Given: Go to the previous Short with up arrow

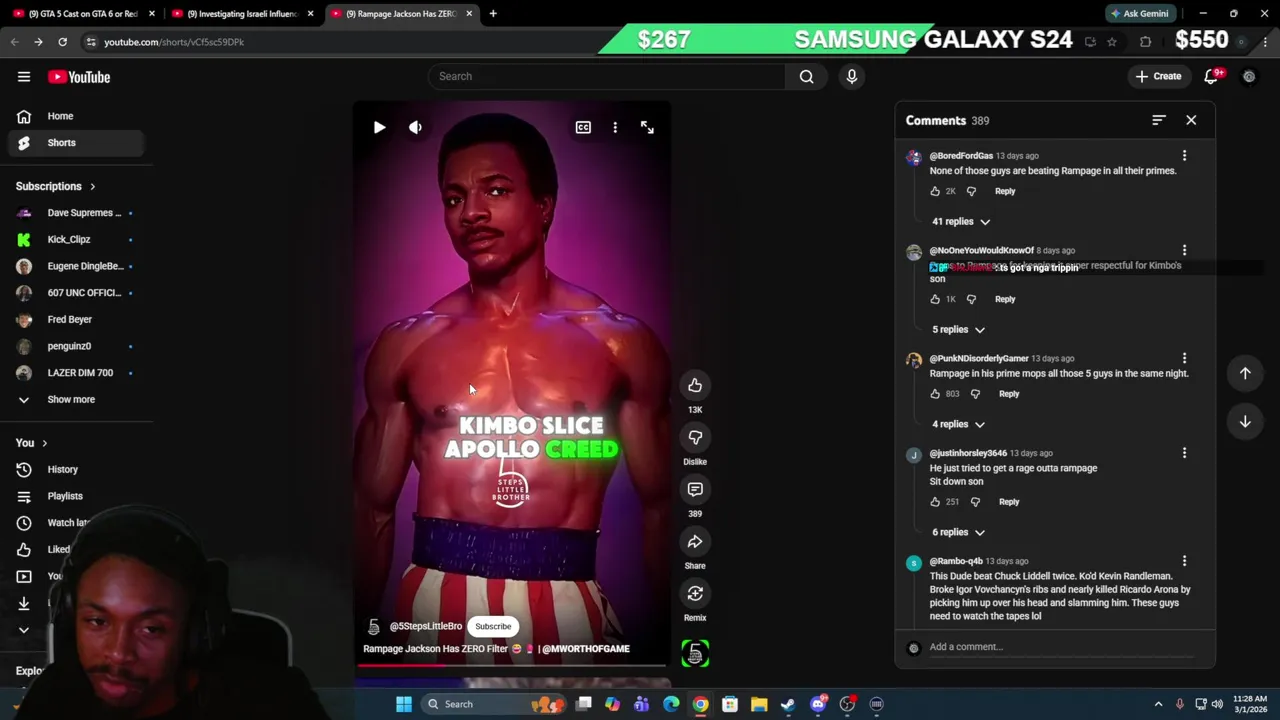Looking at the screenshot, I should point(1245,373).
